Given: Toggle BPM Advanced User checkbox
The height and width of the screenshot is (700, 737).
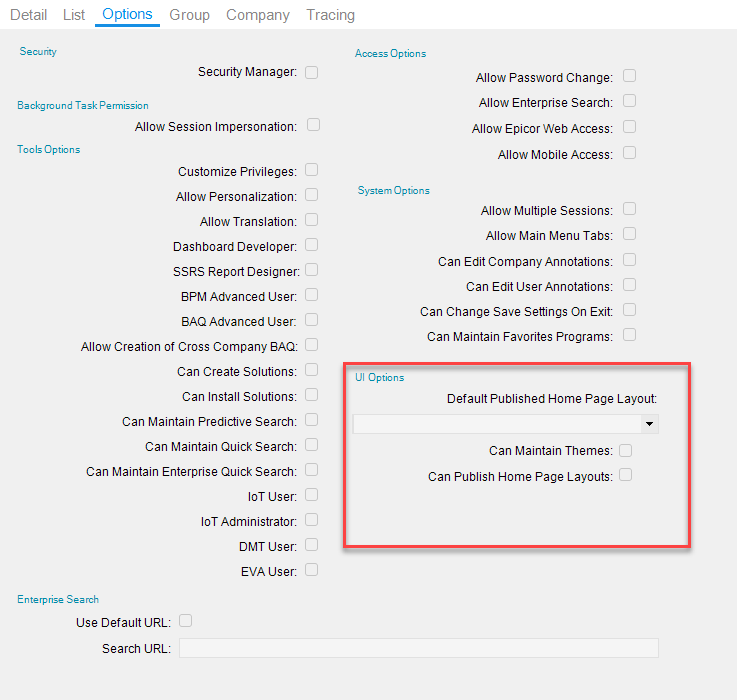Looking at the screenshot, I should 311,295.
